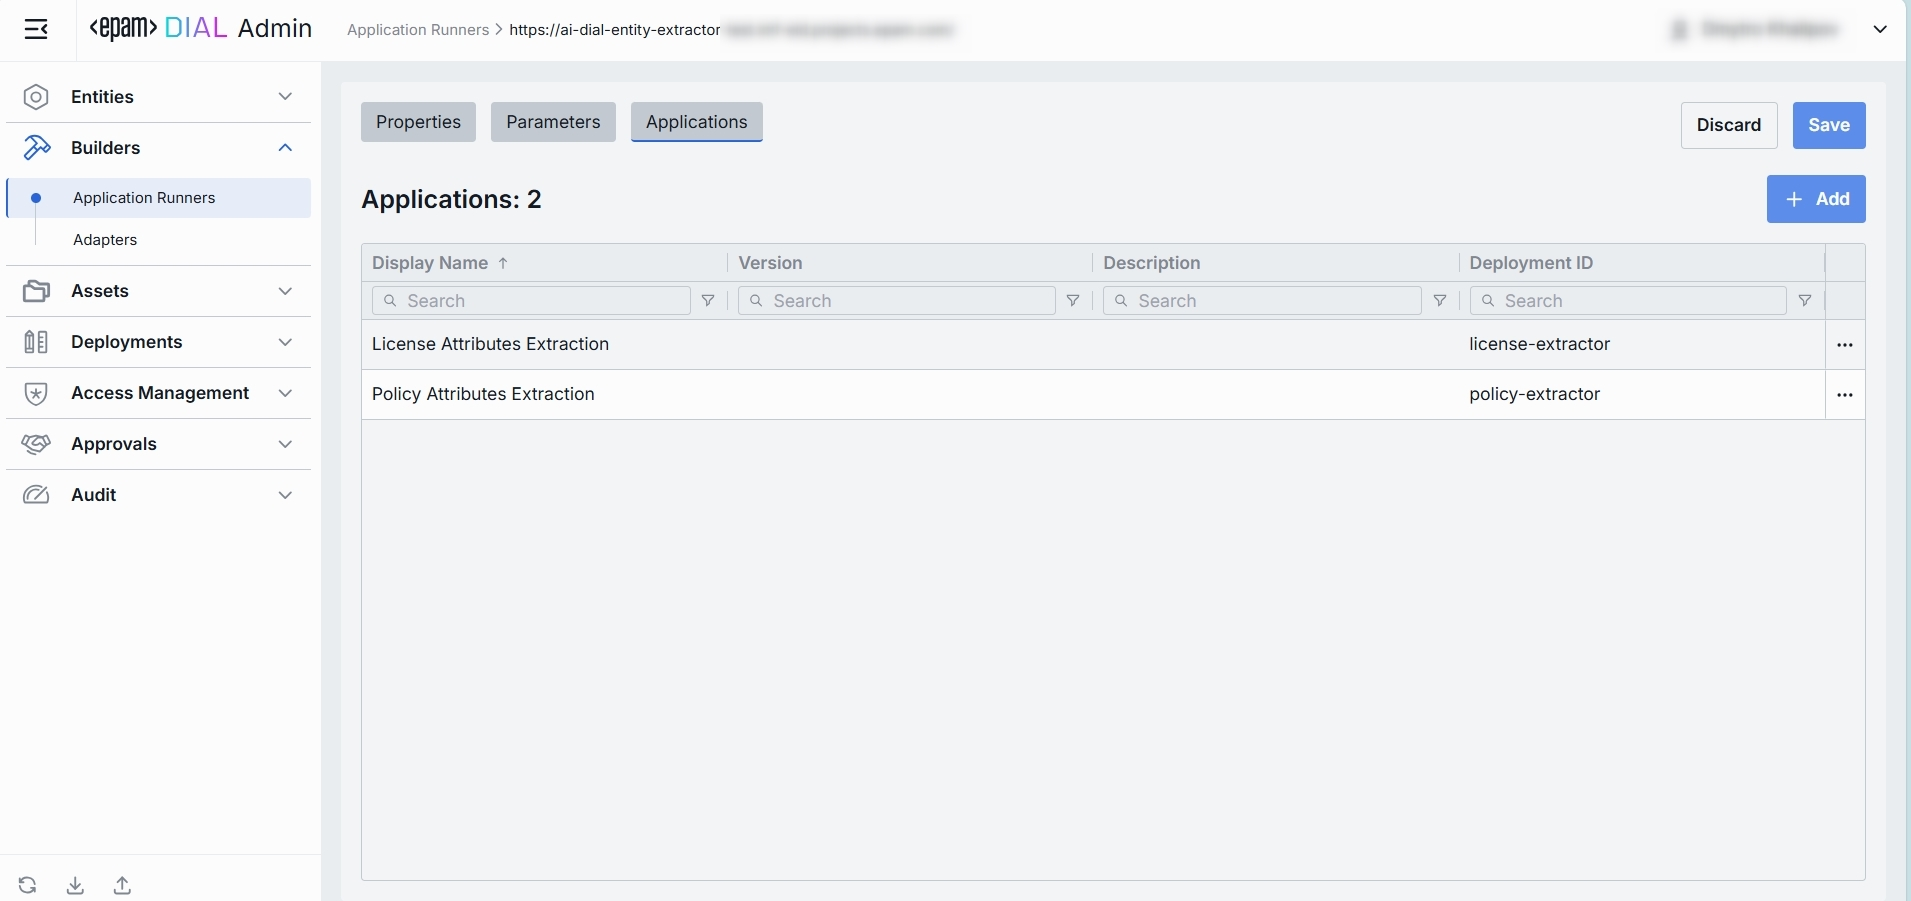
Task: Switch to the Properties tab
Action: coord(418,122)
